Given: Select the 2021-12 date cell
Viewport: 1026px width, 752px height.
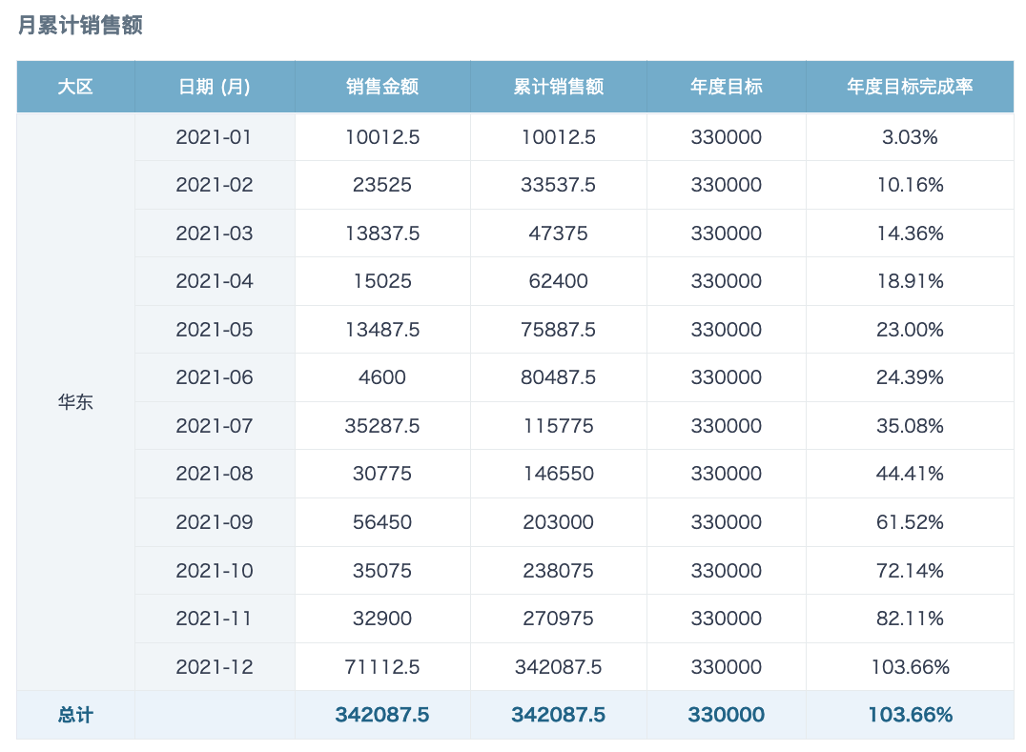Looking at the screenshot, I should click(x=215, y=666).
